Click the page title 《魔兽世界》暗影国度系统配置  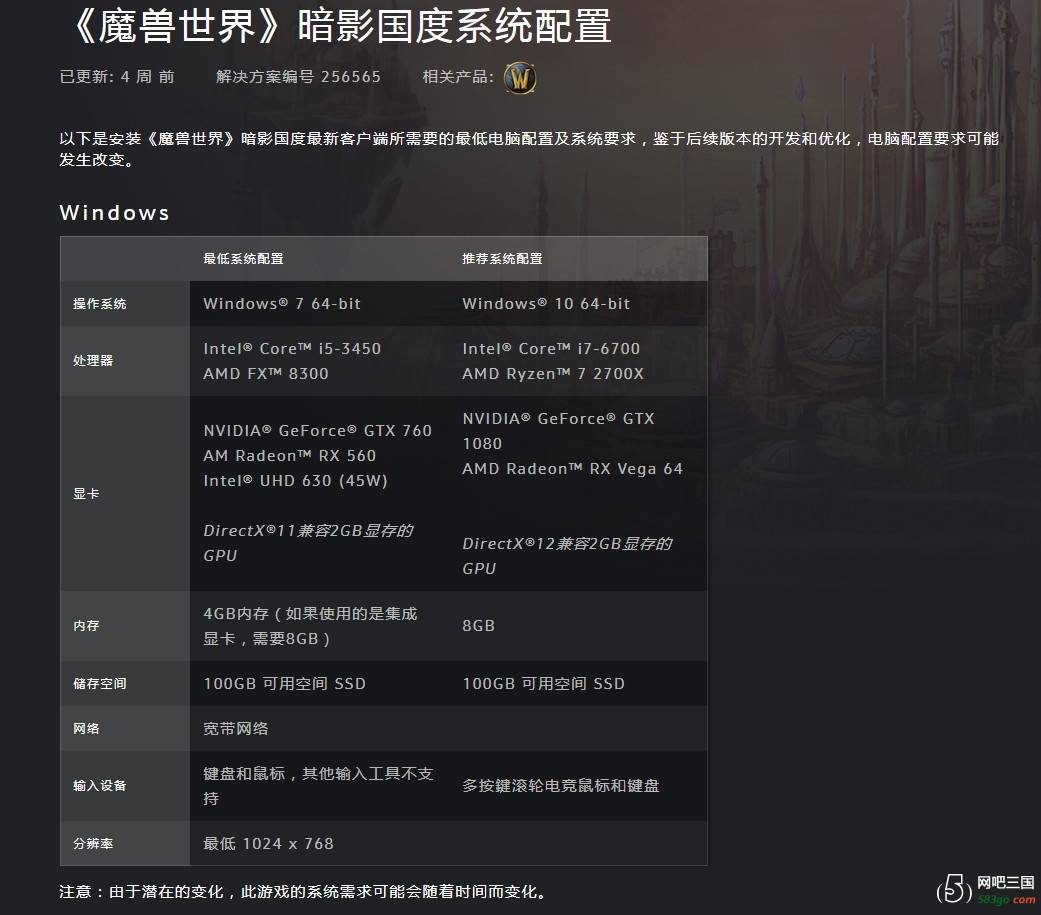339,27
